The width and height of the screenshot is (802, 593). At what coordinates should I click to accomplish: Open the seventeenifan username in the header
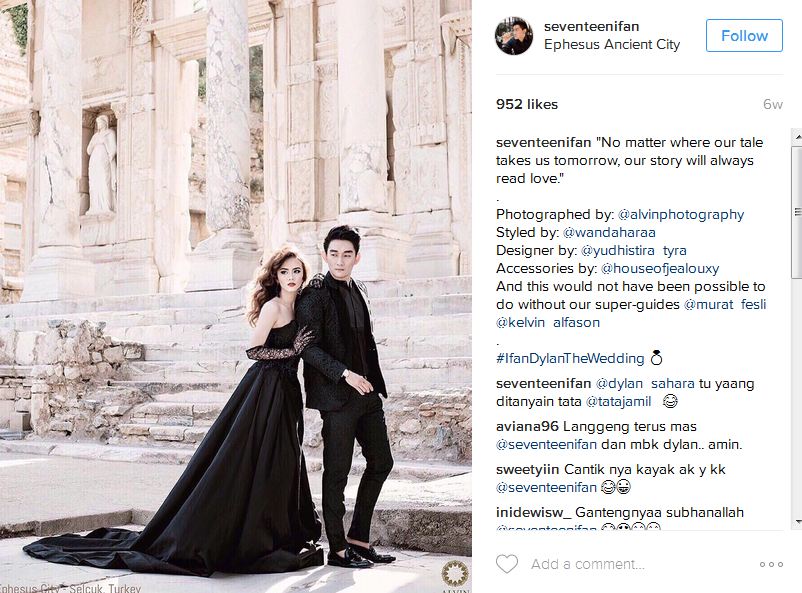591,26
